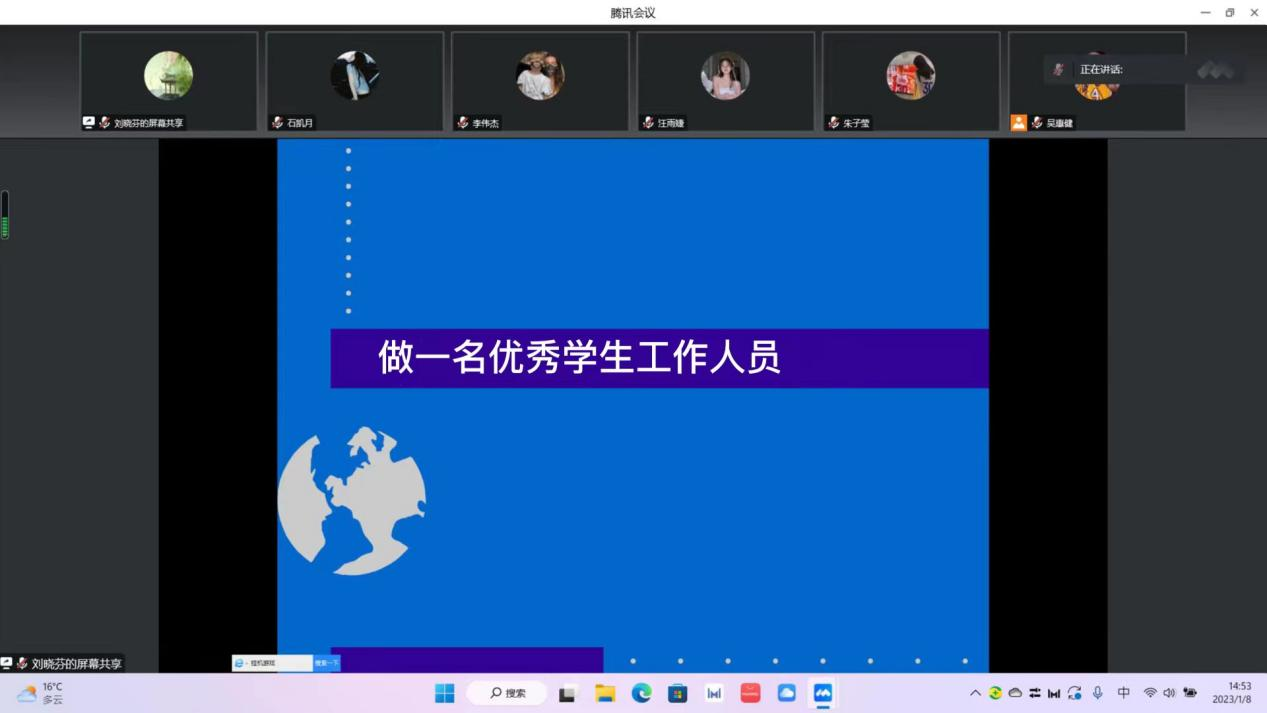Open the weather widget showing 16°C

click(40, 693)
